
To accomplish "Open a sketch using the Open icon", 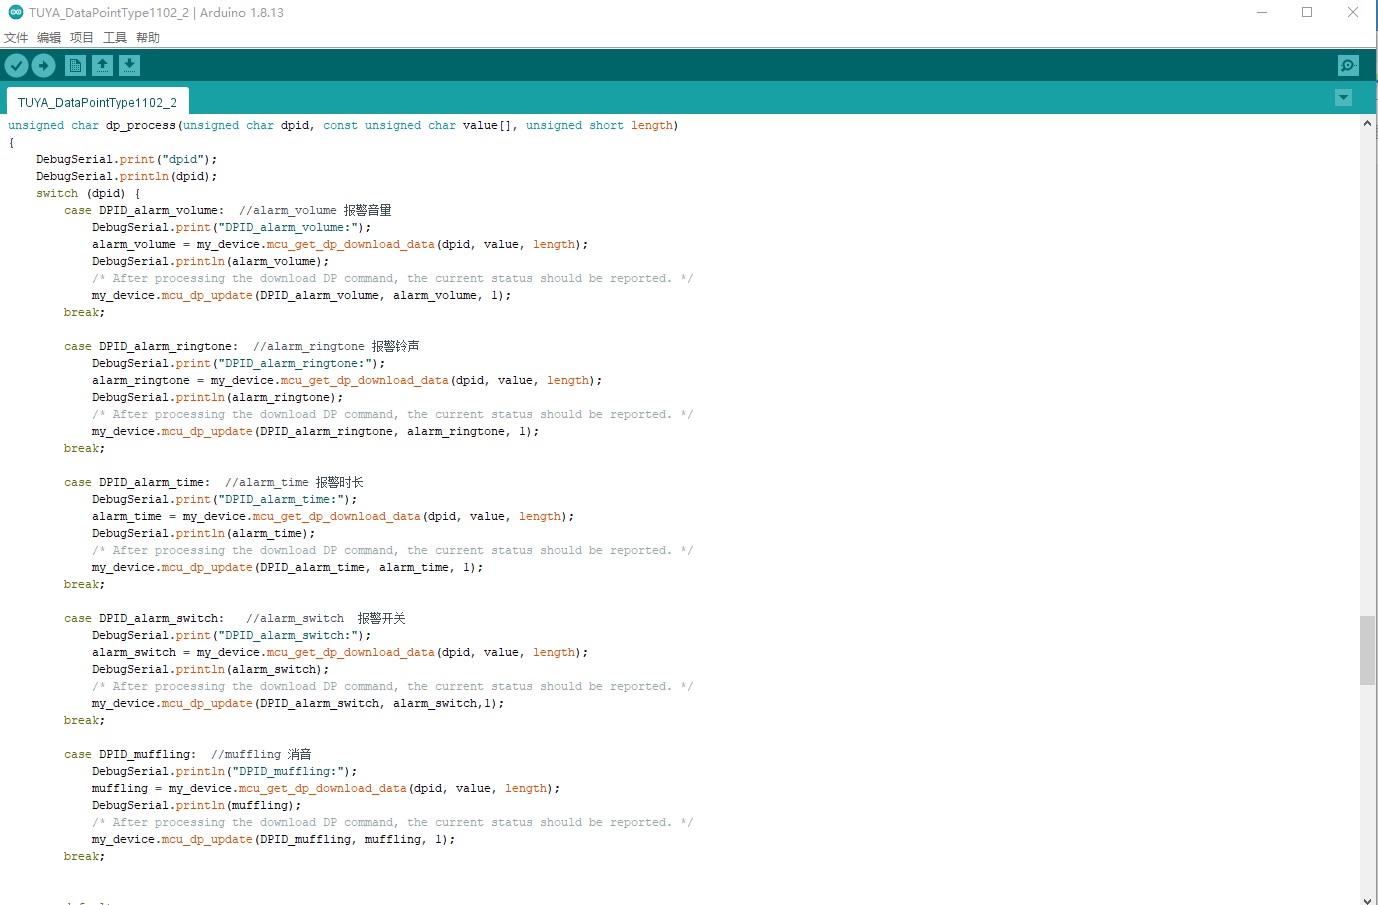I will [102, 66].
